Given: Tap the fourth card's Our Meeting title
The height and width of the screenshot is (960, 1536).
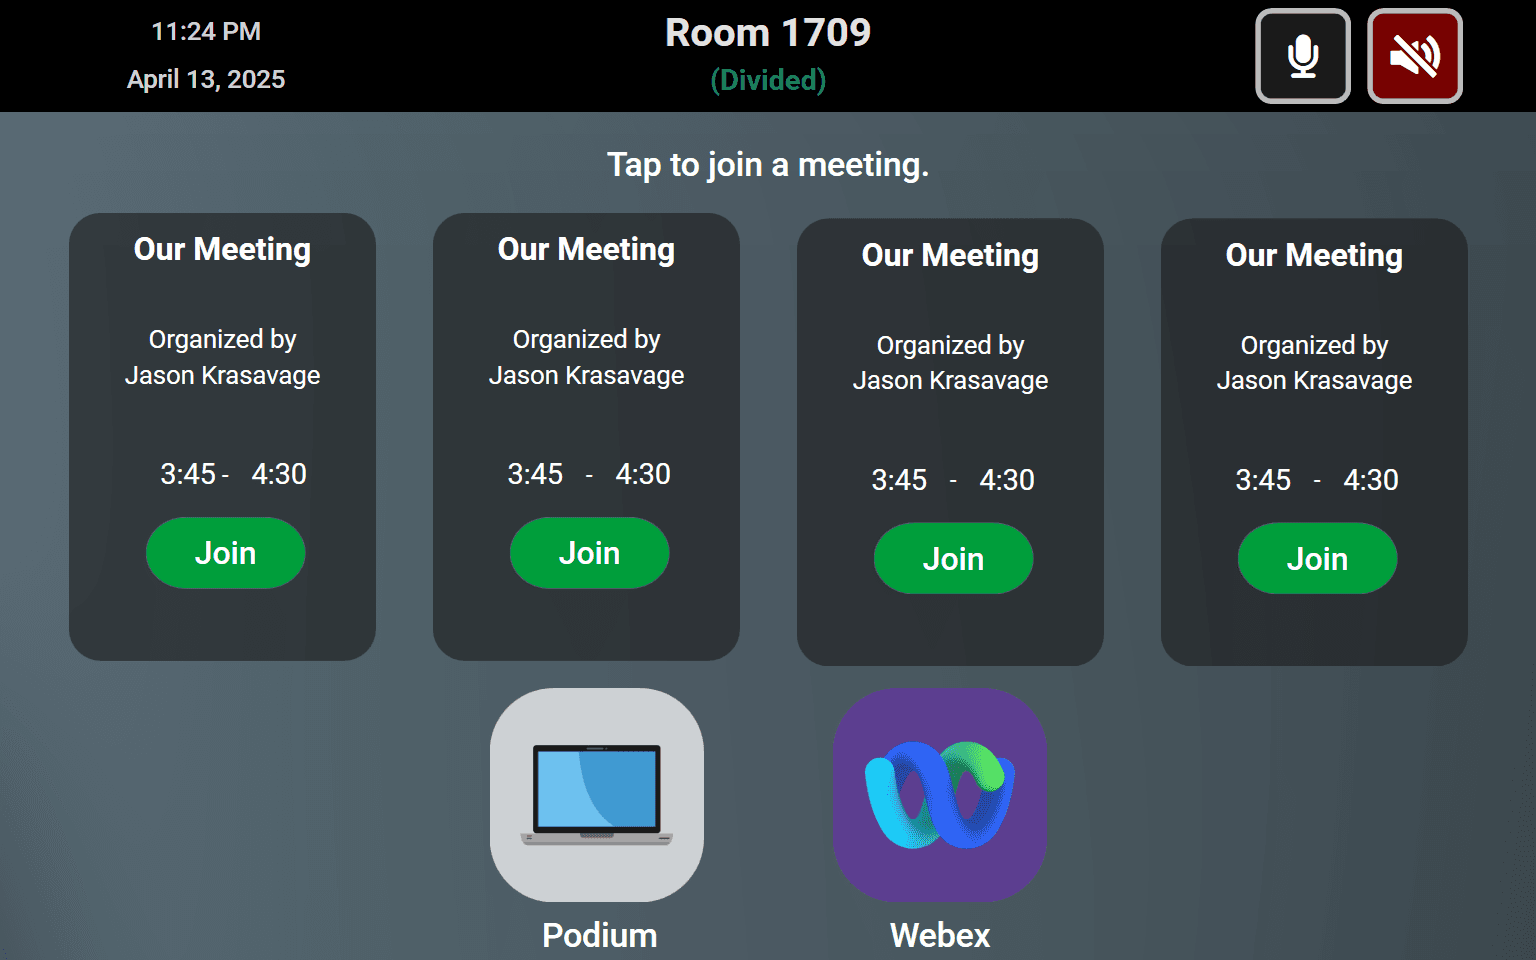Looking at the screenshot, I should pyautogui.click(x=1315, y=255).
